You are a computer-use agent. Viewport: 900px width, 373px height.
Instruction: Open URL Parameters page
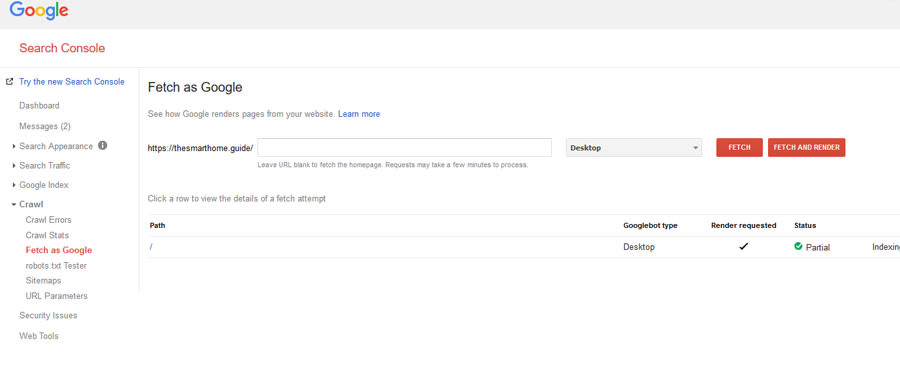[57, 296]
